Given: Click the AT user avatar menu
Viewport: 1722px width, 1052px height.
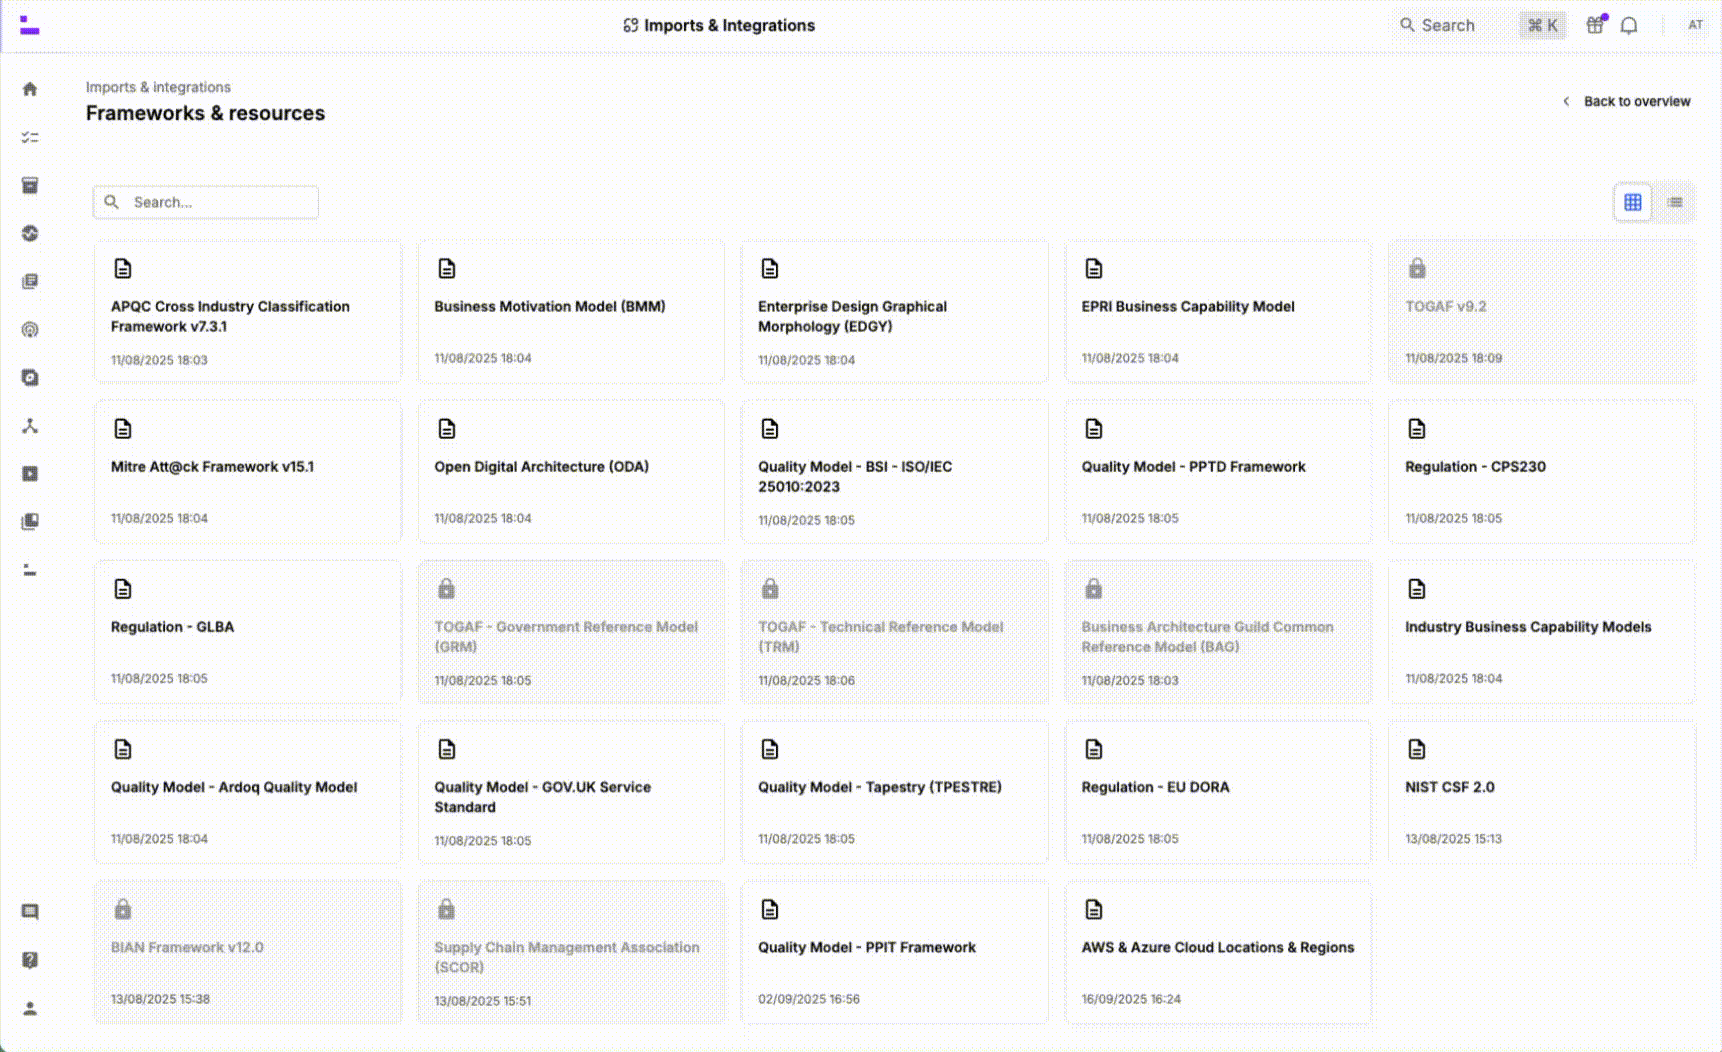Looking at the screenshot, I should pyautogui.click(x=1695, y=26).
